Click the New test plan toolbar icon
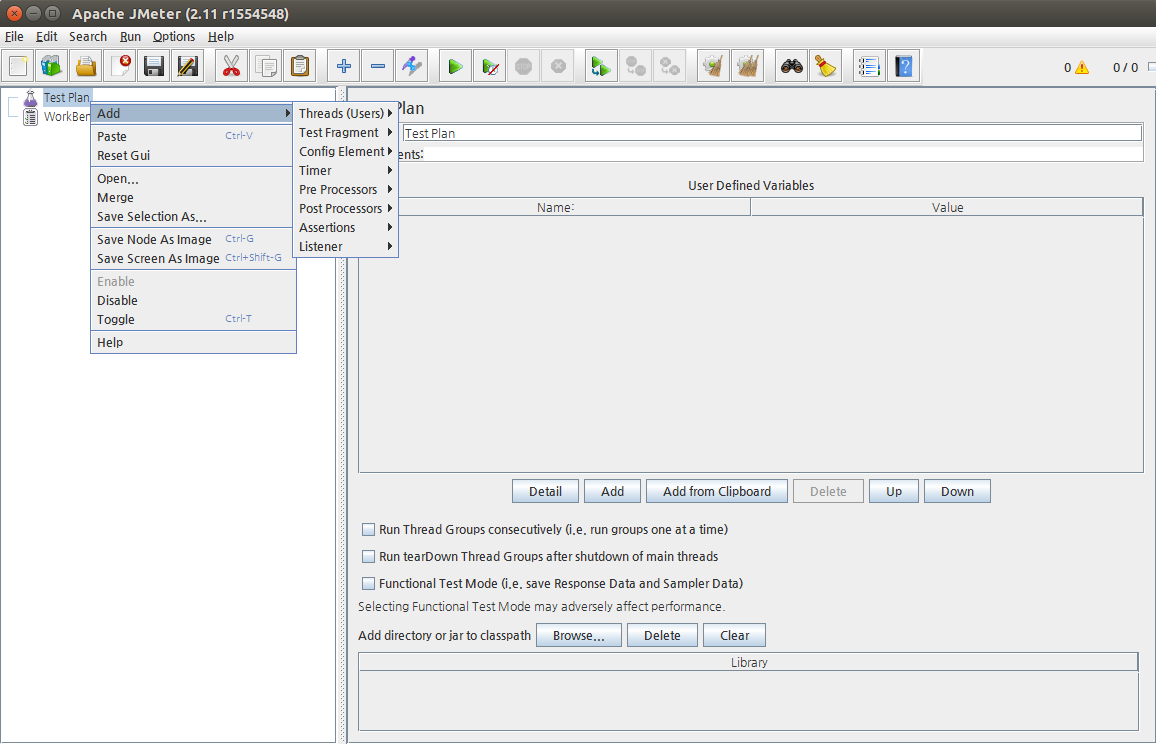The height and width of the screenshot is (744, 1156). (x=18, y=66)
